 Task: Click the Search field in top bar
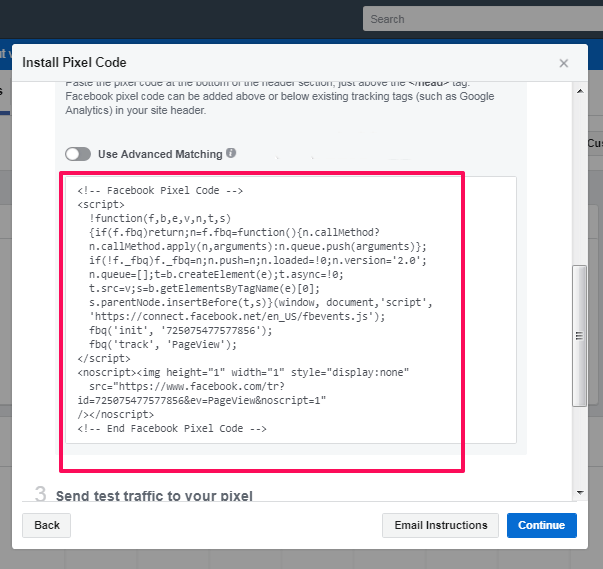[x=483, y=19]
